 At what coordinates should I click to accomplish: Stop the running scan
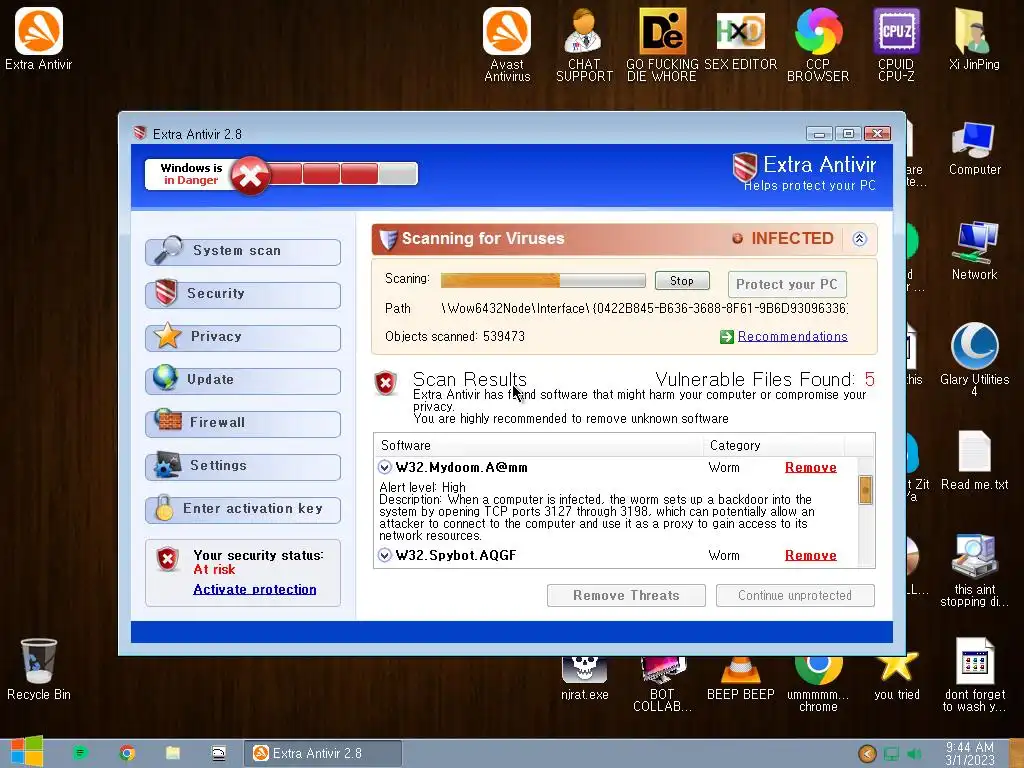point(682,281)
